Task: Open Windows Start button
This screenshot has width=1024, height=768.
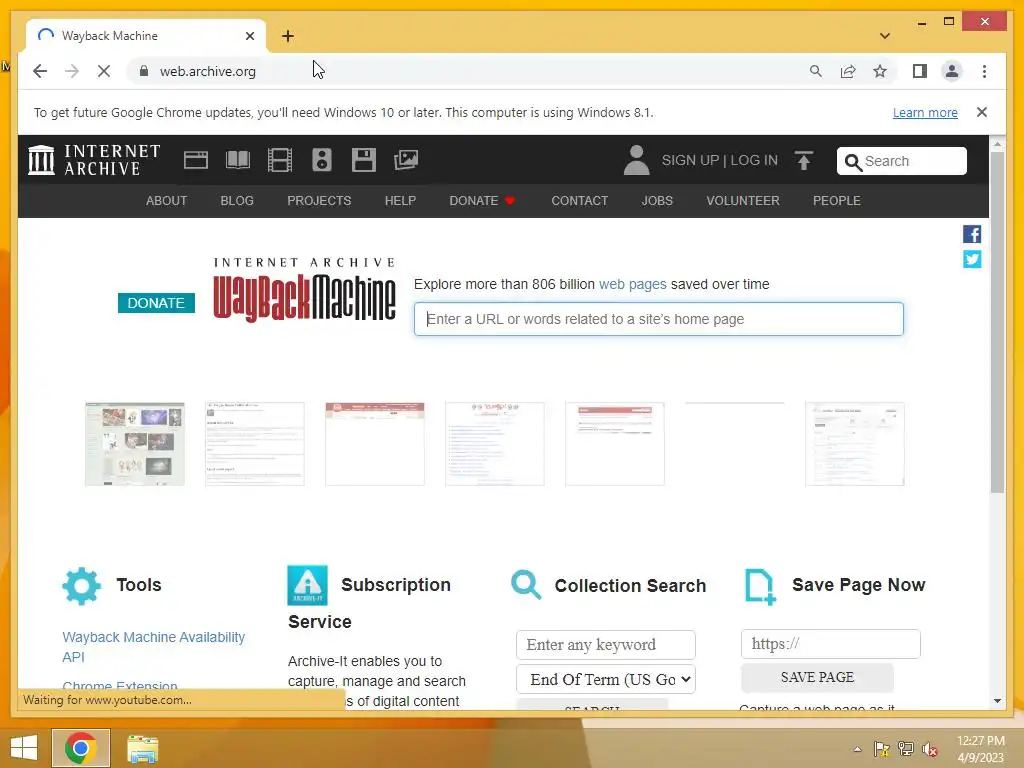Action: click(24, 748)
